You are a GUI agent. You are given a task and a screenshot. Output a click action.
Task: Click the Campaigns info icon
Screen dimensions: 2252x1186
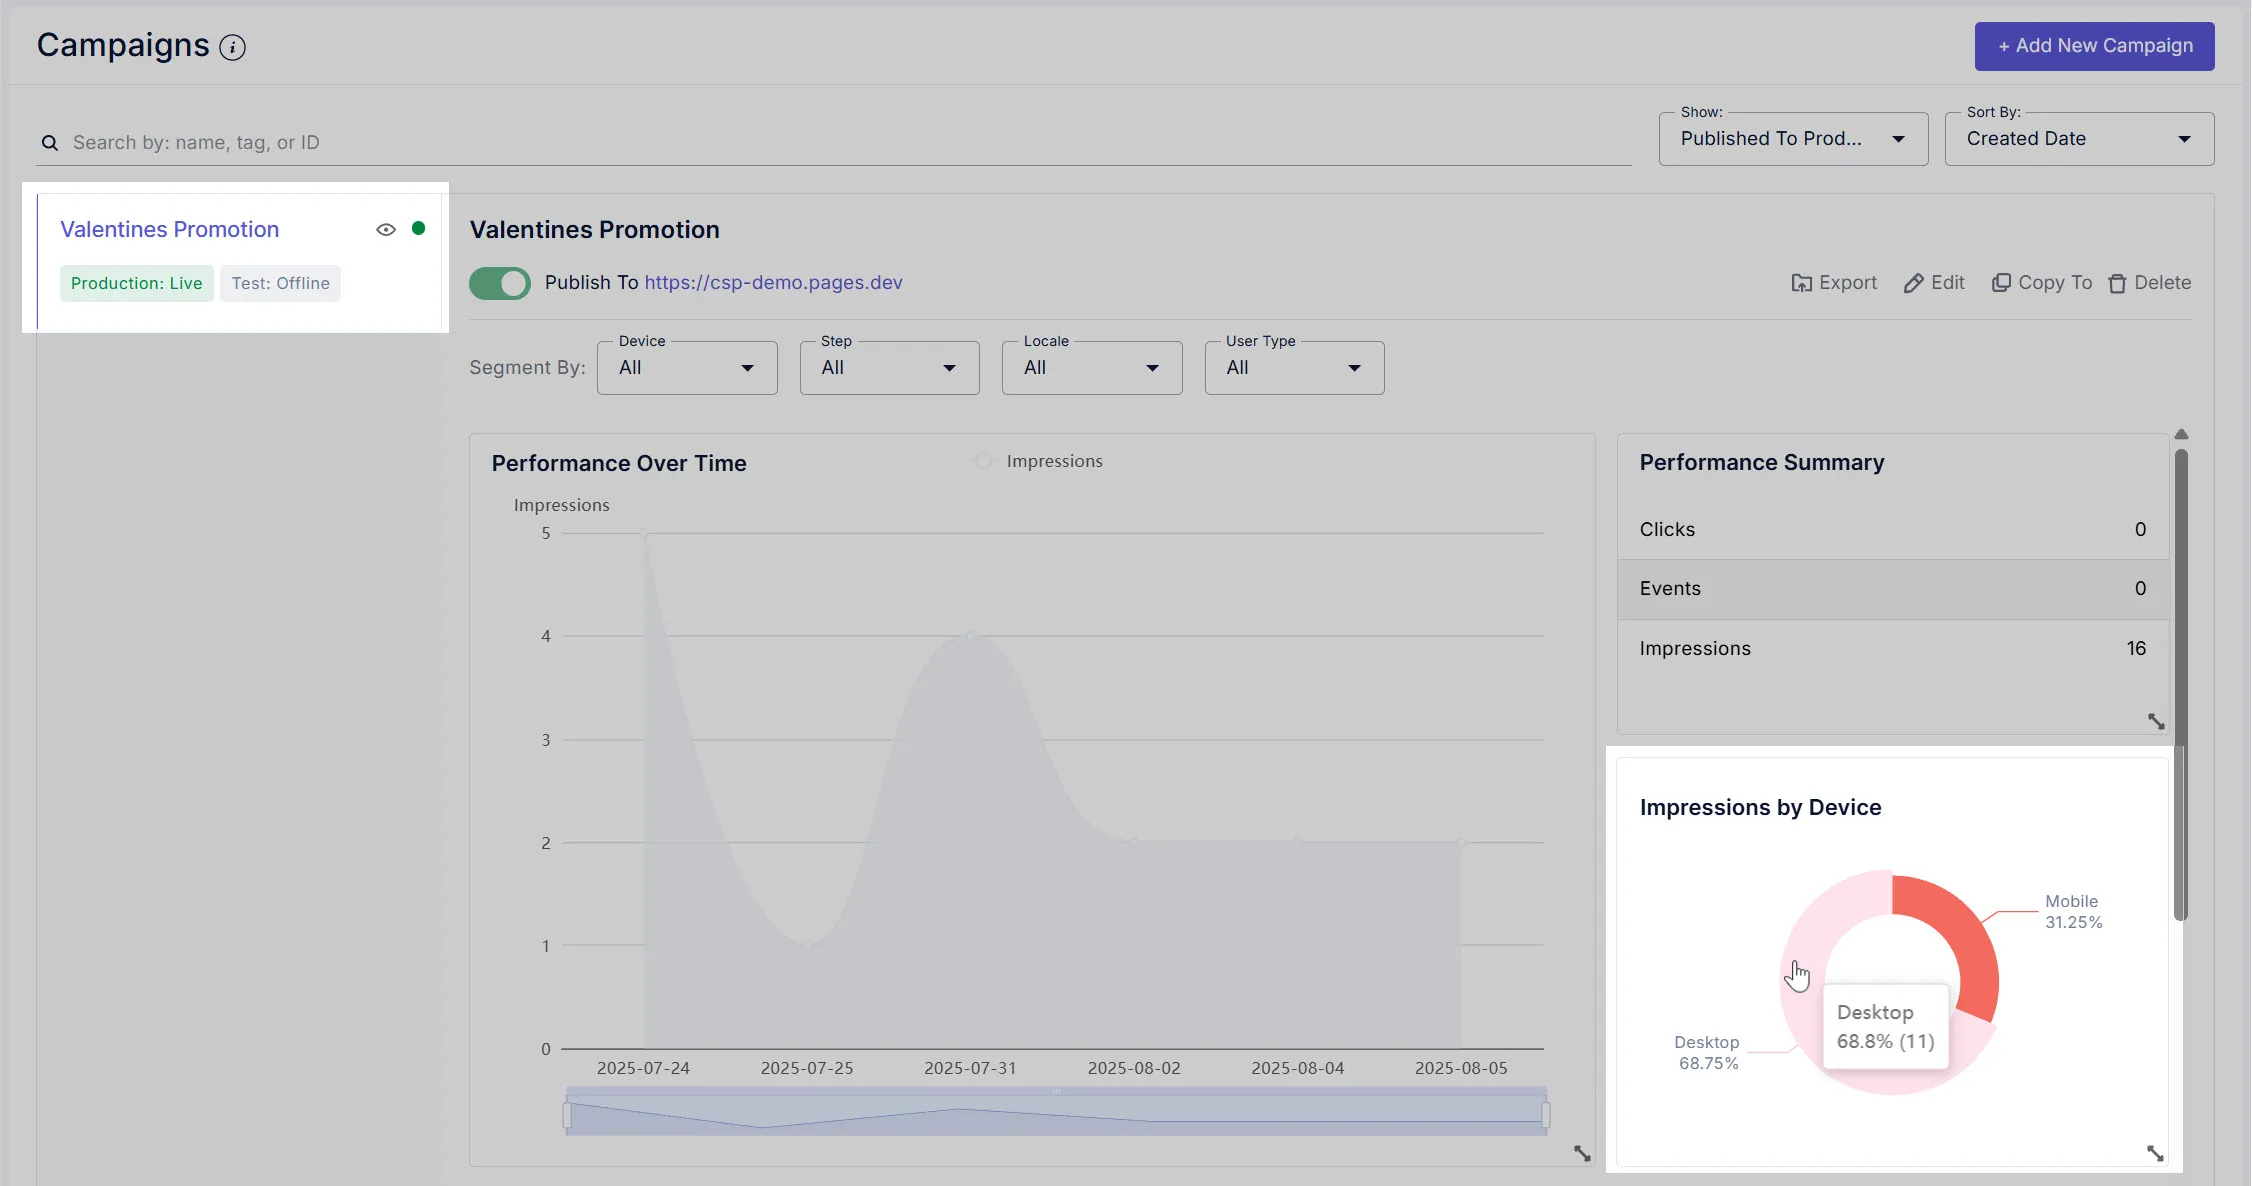tap(232, 47)
